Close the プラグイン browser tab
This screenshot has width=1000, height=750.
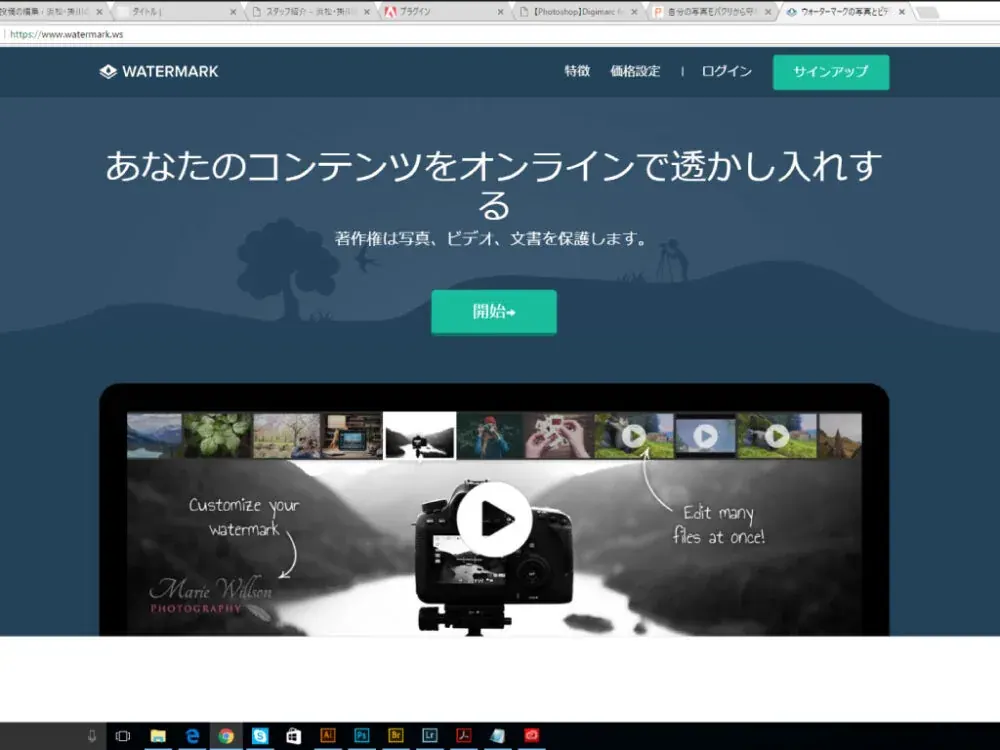tap(500, 12)
